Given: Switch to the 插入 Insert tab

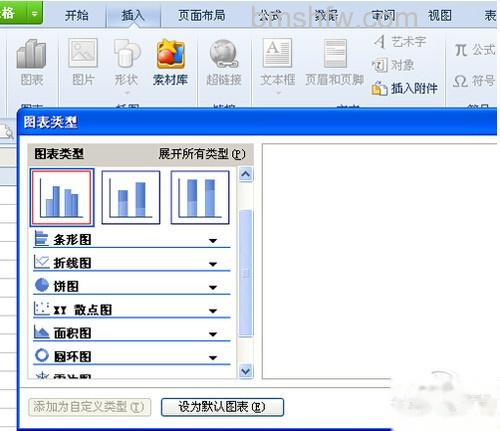Looking at the screenshot, I should [x=133, y=15].
